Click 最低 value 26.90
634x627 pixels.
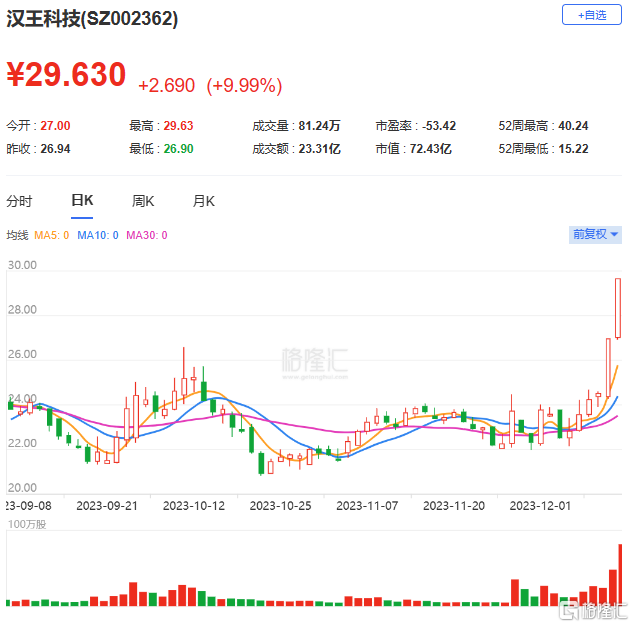click(178, 149)
